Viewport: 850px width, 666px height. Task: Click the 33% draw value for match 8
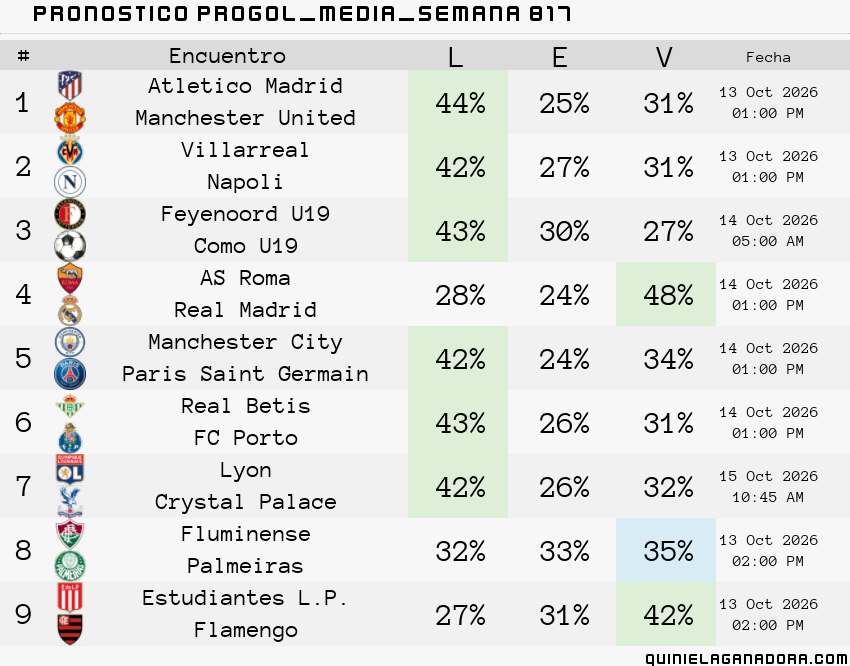click(x=564, y=551)
